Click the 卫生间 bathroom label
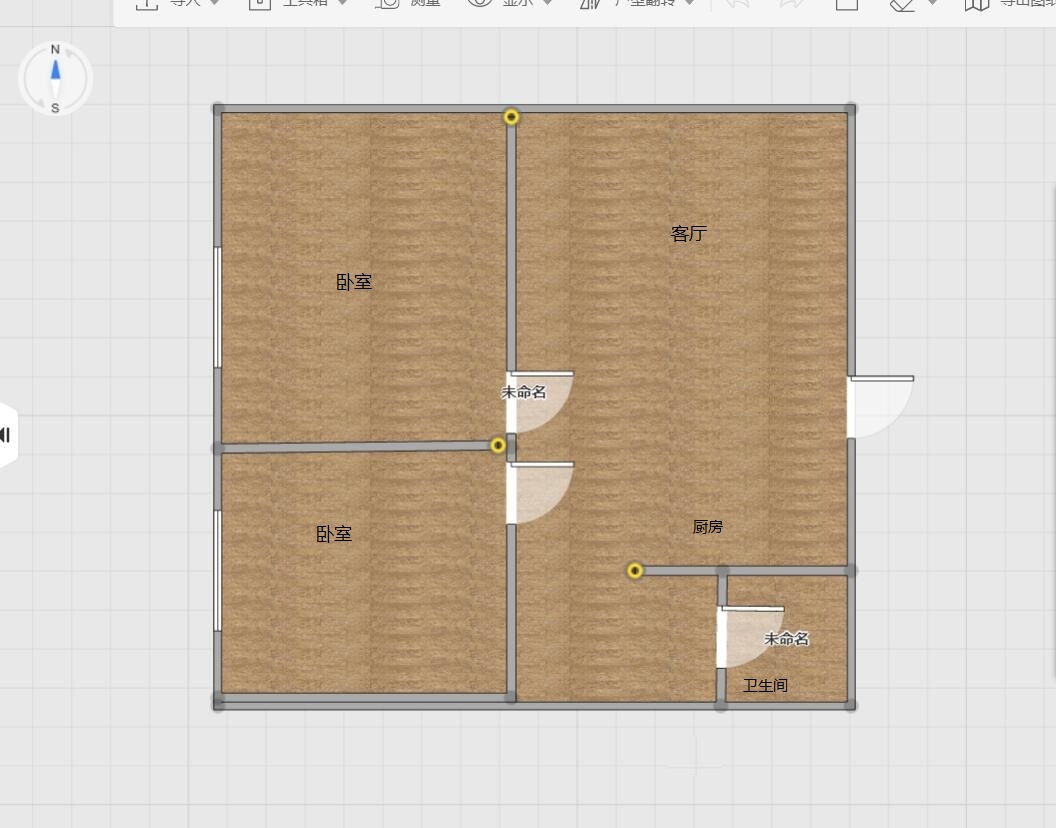1056x828 pixels. (765, 686)
